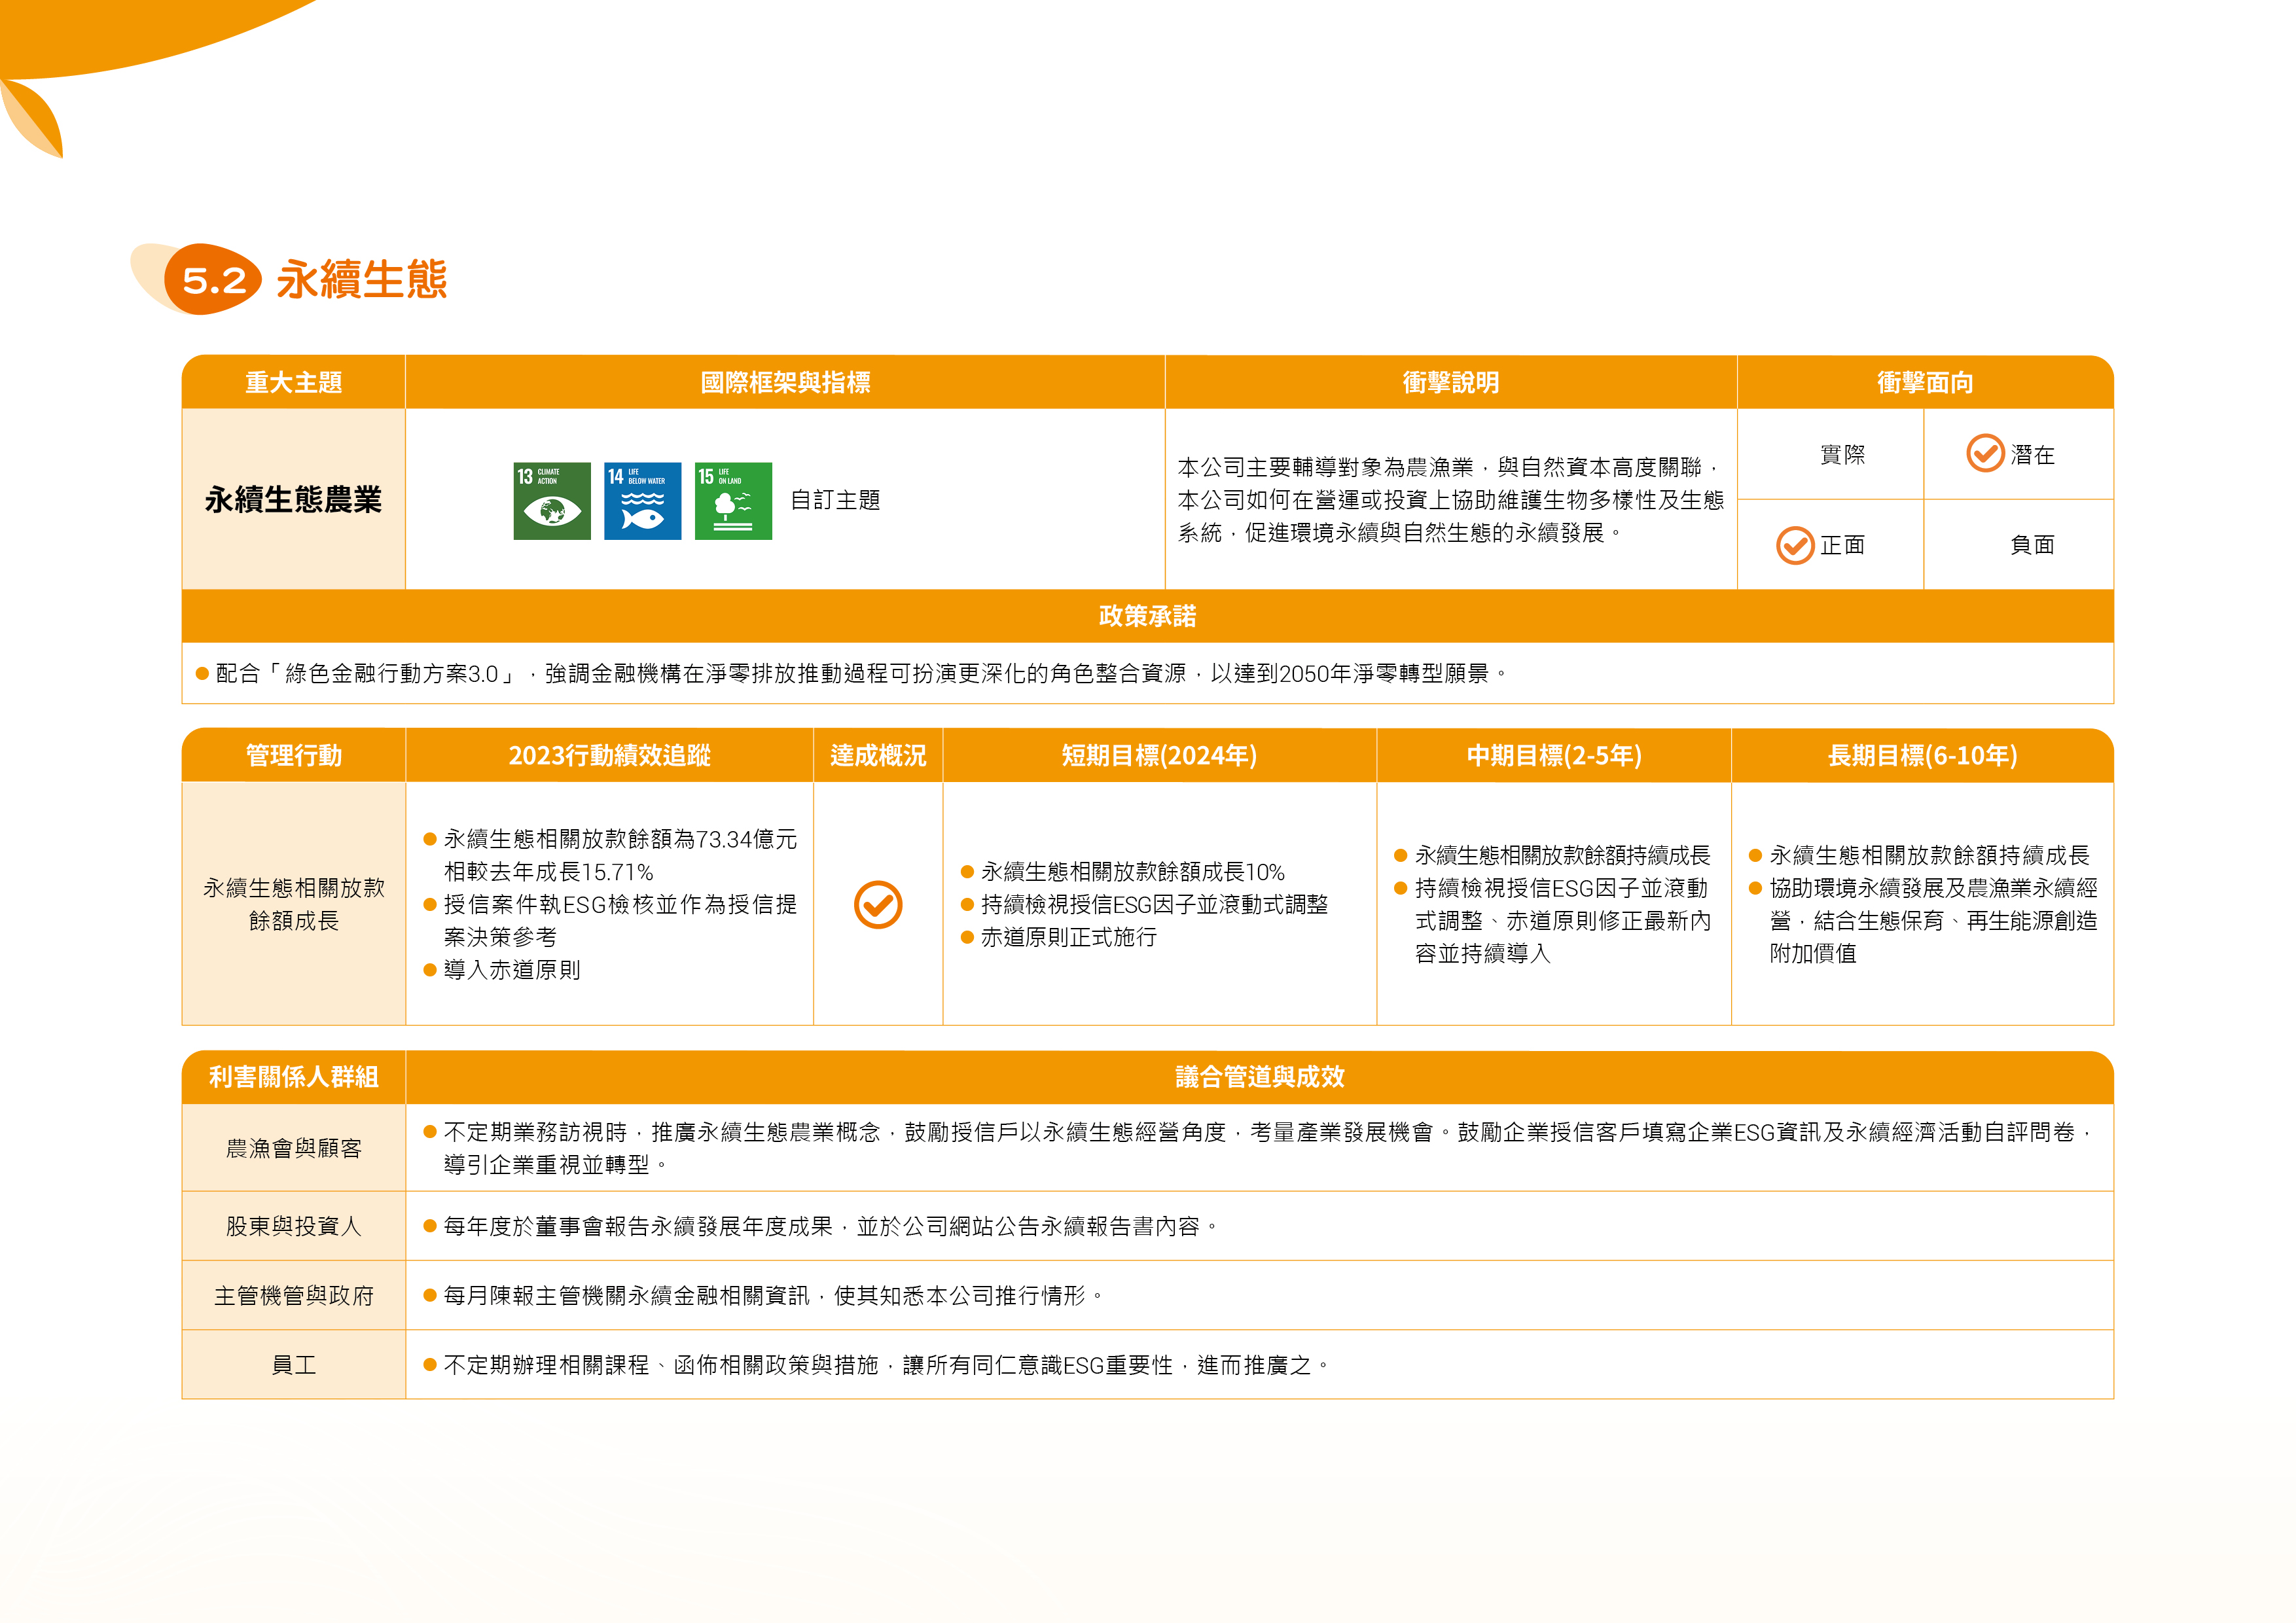The height and width of the screenshot is (1623, 2296).
Task: Click mid-term 永續生態相關放款餘額持續成長 bullet
Action: [1552, 855]
